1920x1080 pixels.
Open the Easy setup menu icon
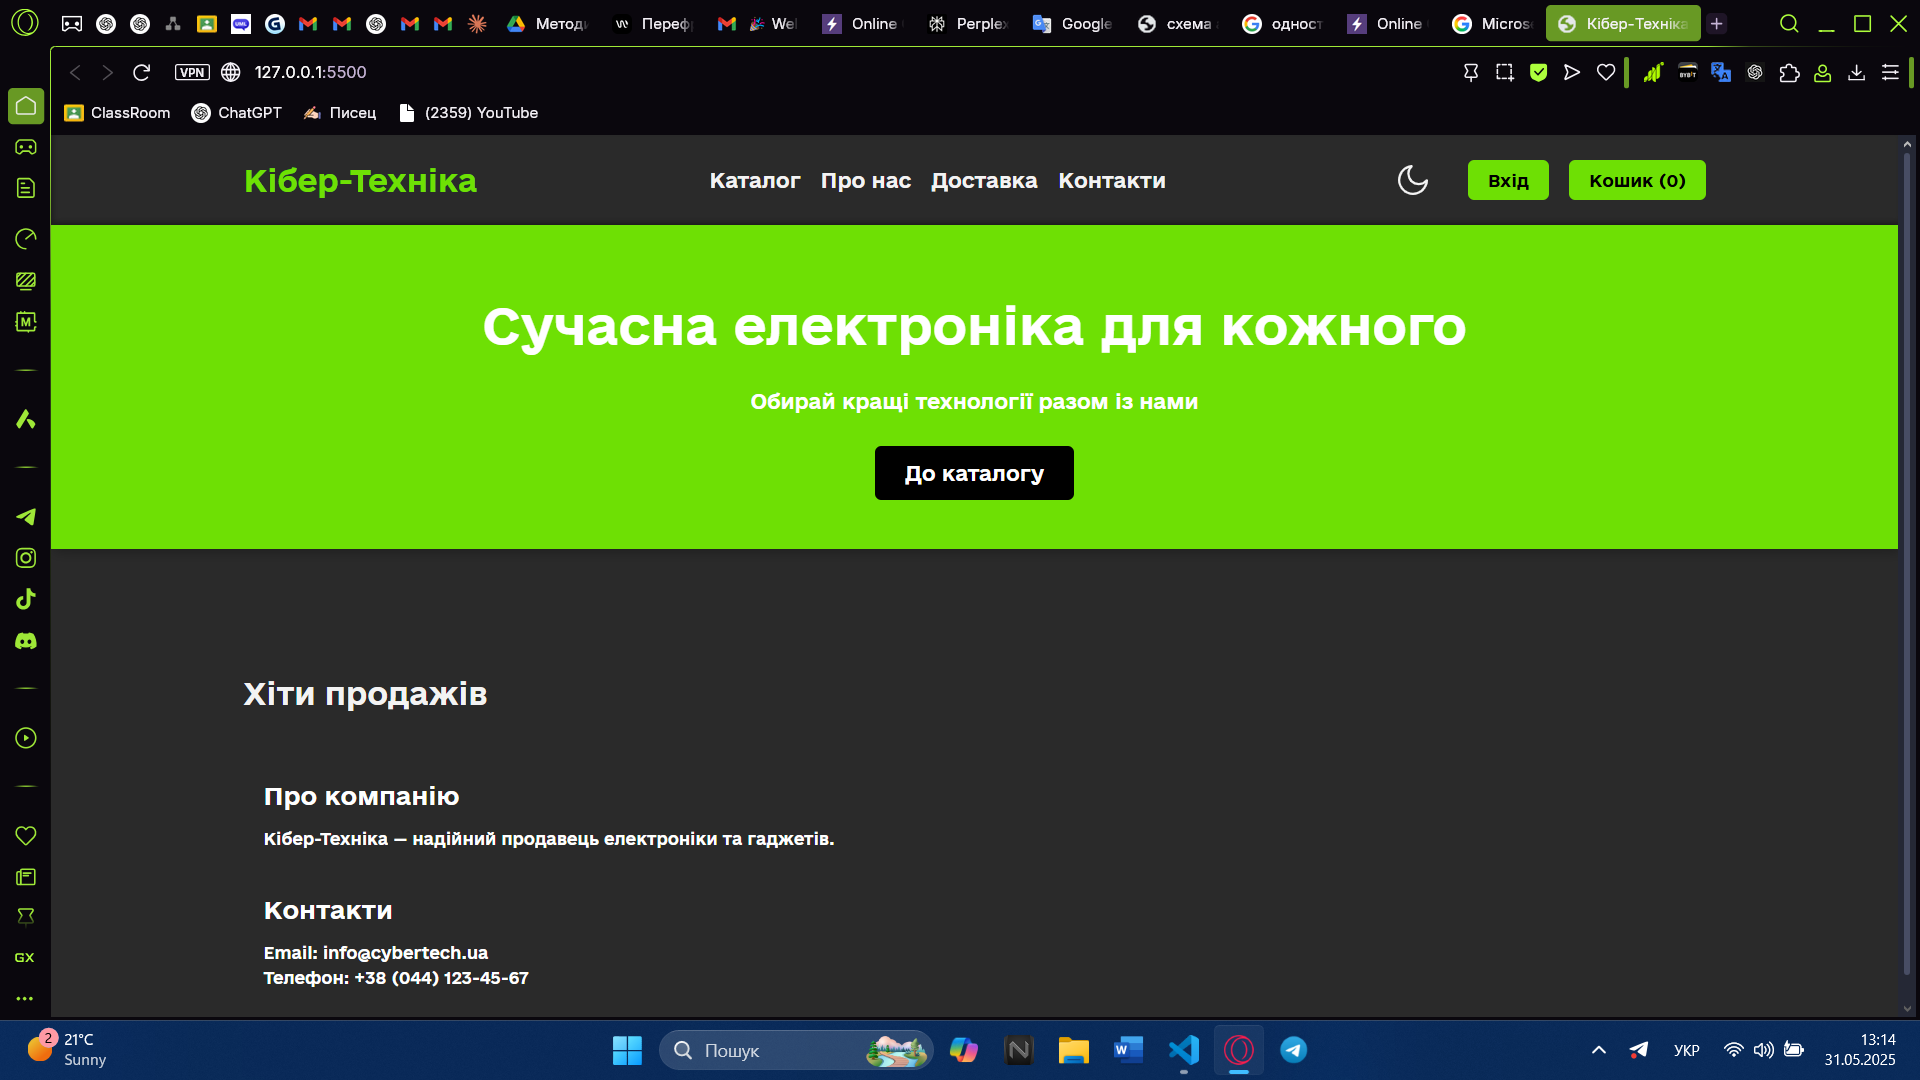pyautogui.click(x=1890, y=72)
